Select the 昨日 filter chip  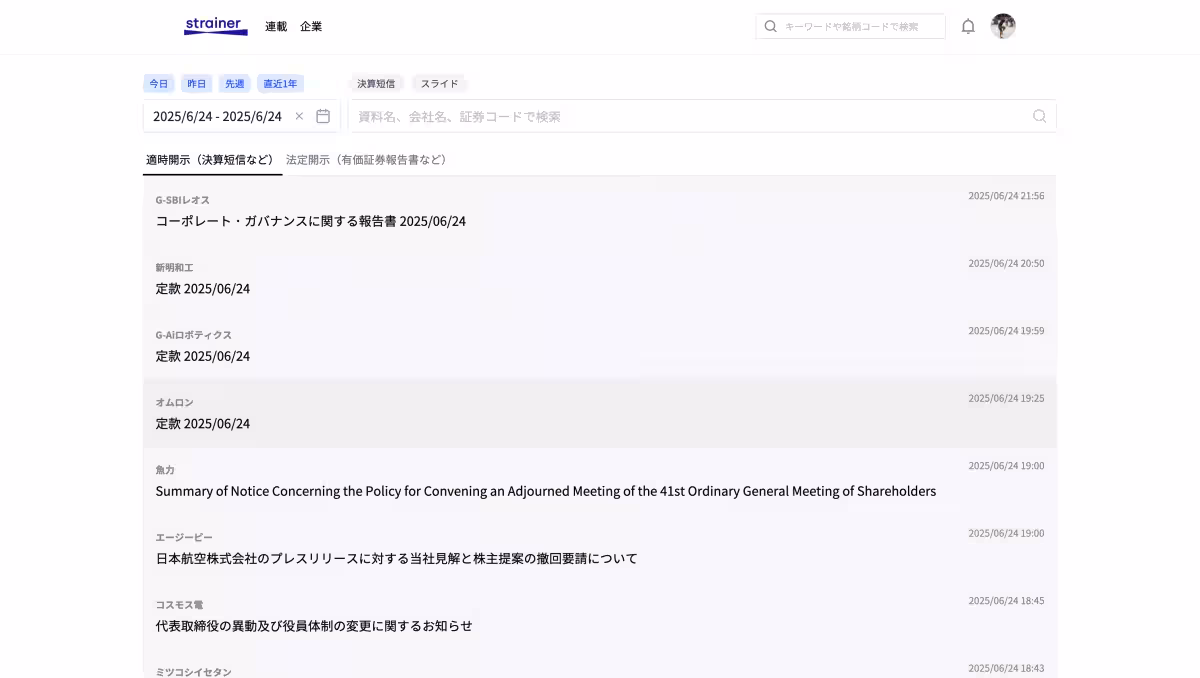point(196,83)
